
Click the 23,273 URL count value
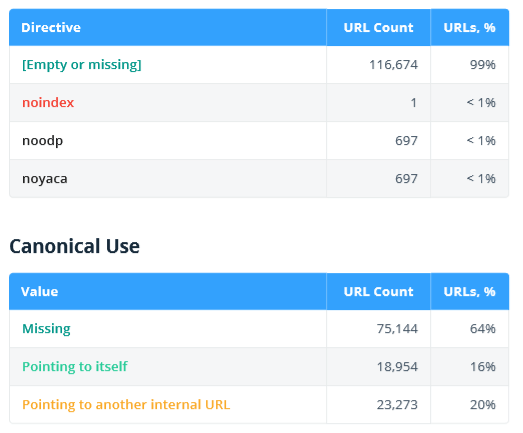[x=397, y=405]
